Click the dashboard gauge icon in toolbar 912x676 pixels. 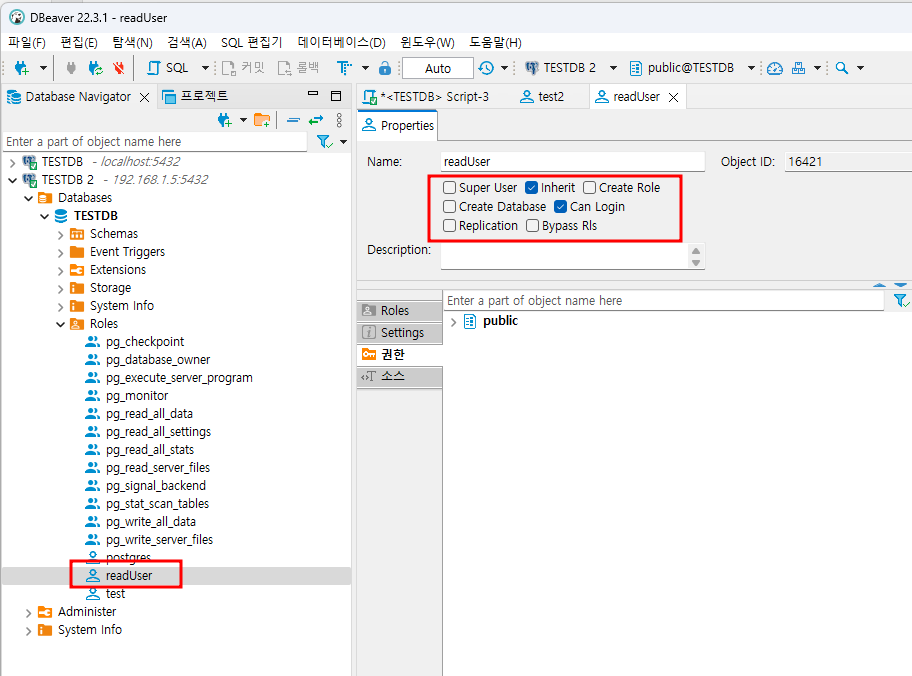tap(775, 68)
